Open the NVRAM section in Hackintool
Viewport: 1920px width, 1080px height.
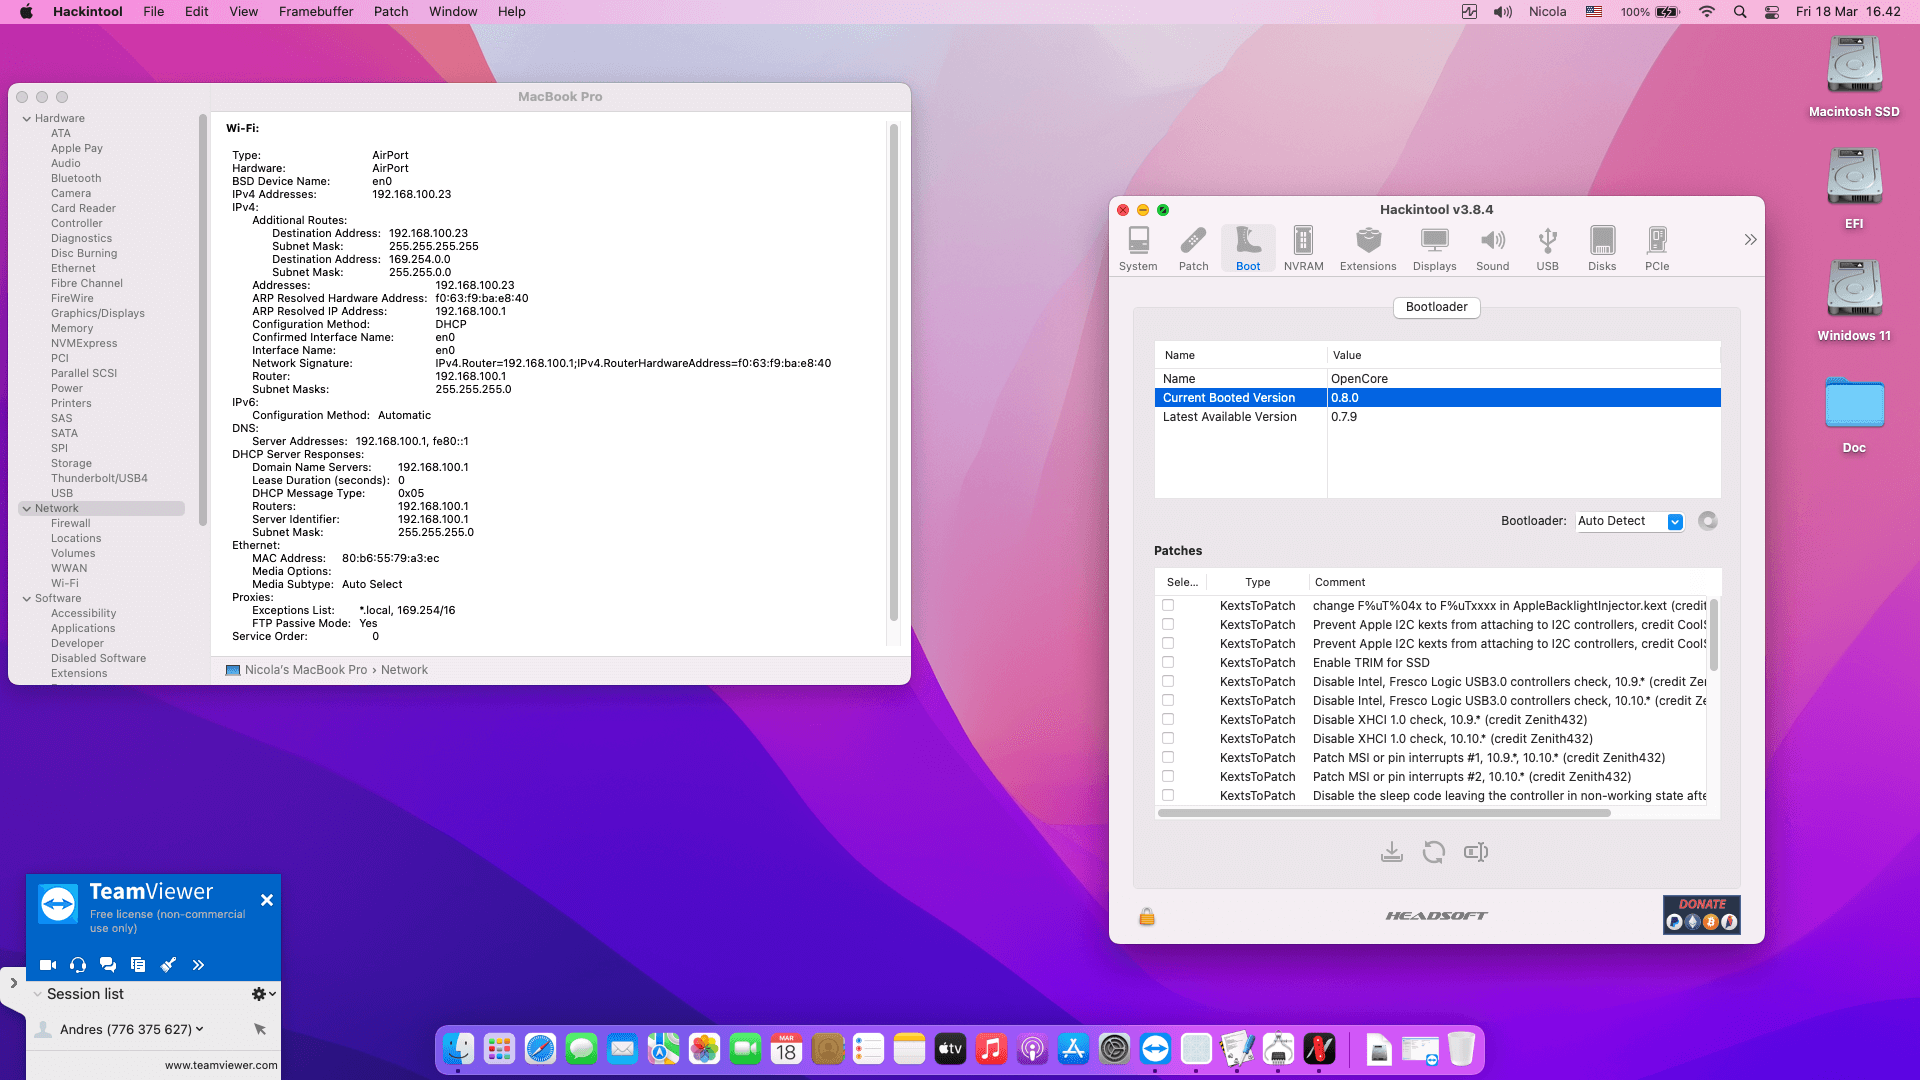[1303, 248]
